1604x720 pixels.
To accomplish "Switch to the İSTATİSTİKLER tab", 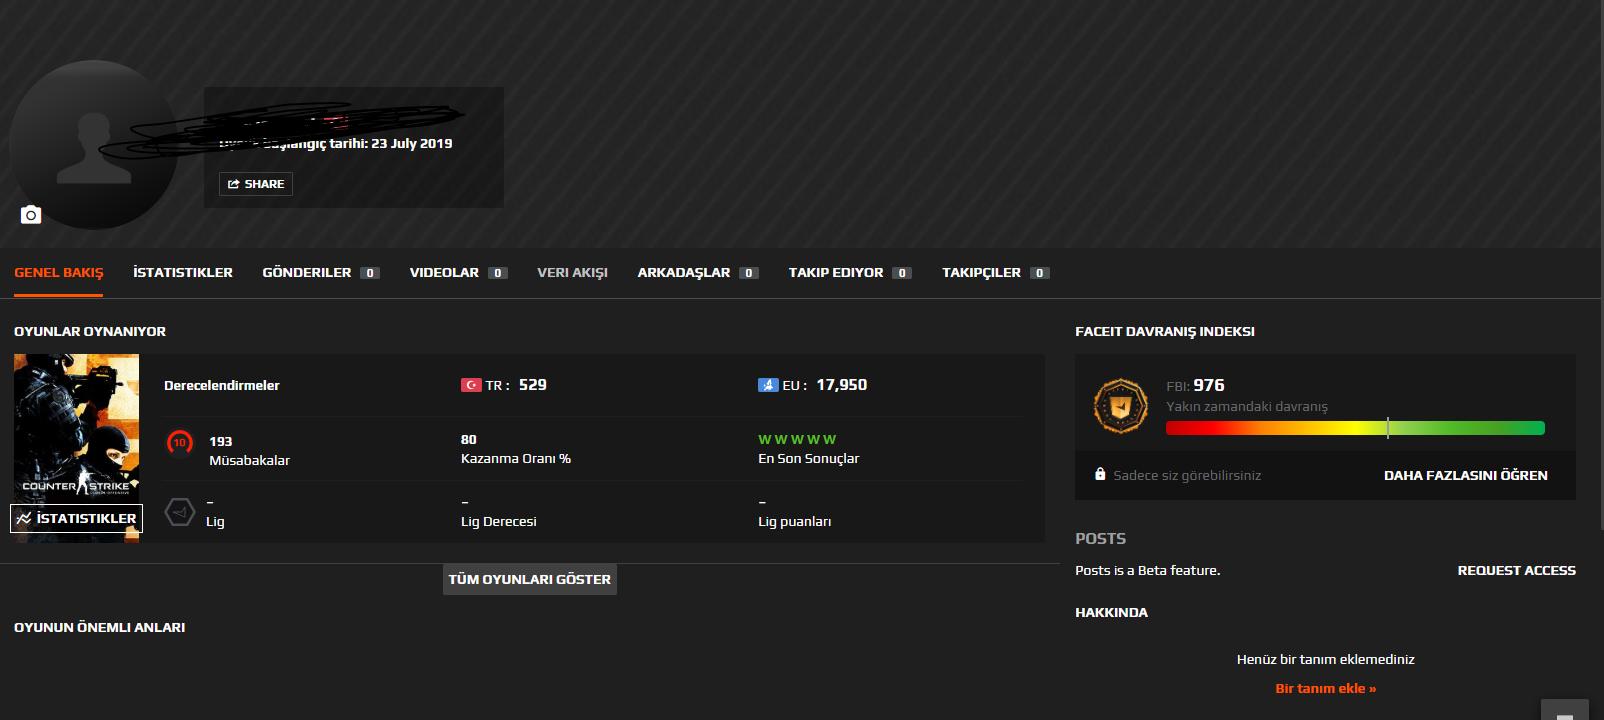I will [x=183, y=272].
